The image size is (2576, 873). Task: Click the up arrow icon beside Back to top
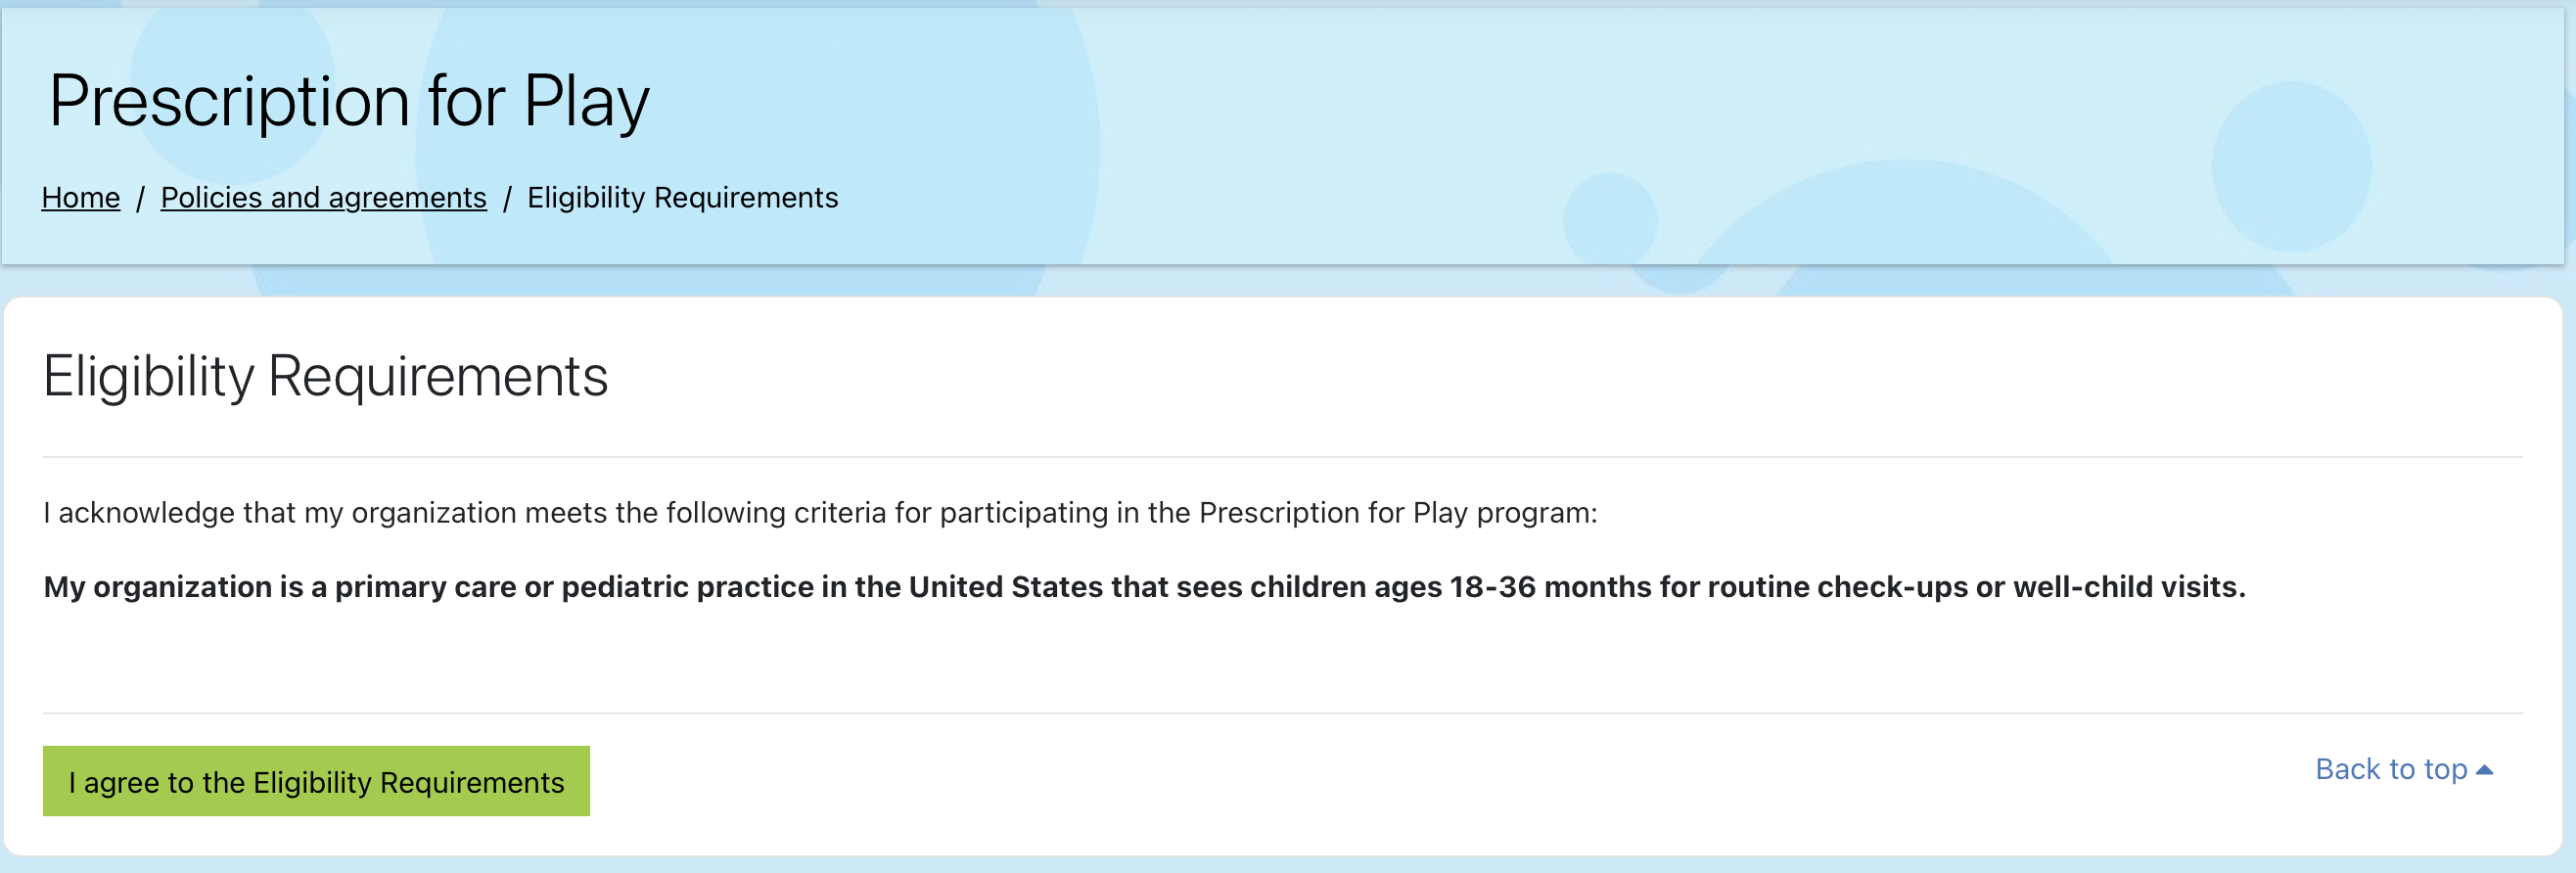point(2484,770)
